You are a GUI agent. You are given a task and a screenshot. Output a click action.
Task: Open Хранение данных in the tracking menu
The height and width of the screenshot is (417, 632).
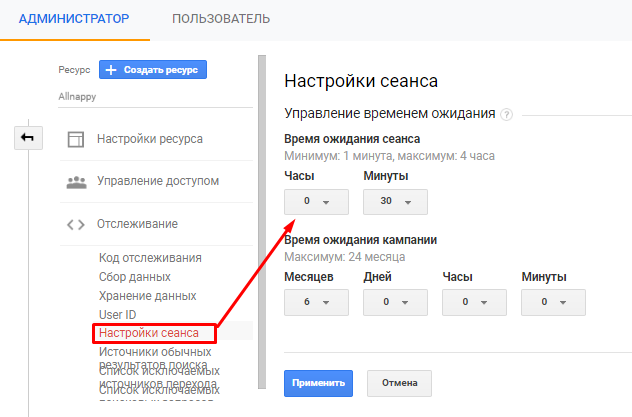pyautogui.click(x=147, y=296)
